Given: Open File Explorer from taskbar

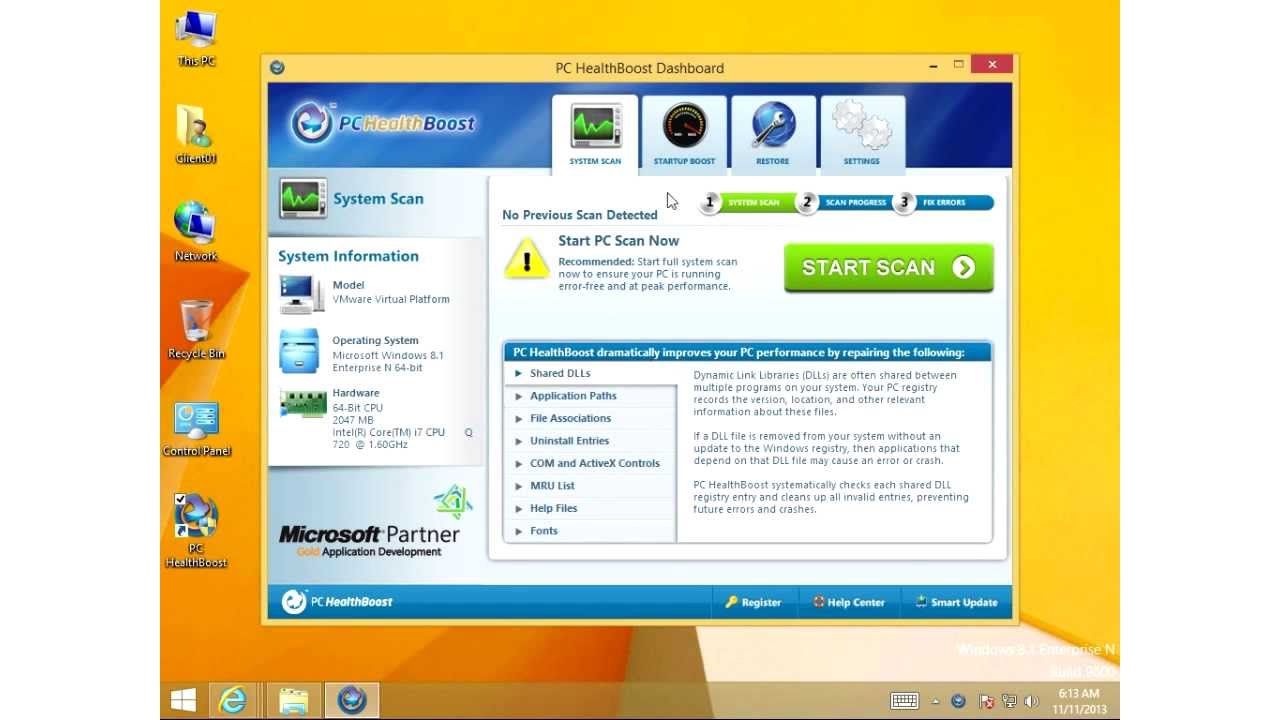Looking at the screenshot, I should tap(293, 700).
